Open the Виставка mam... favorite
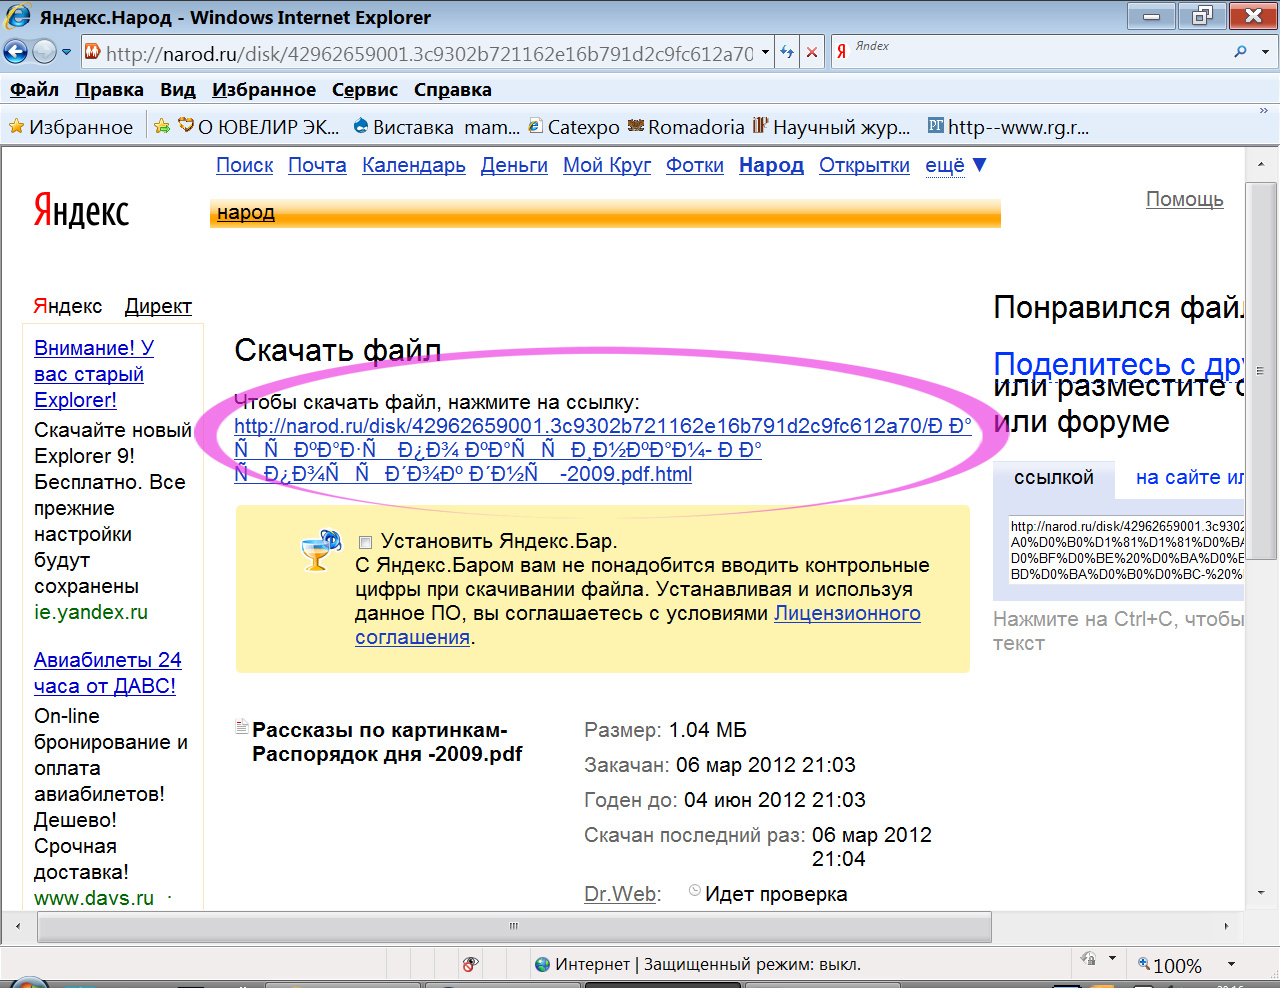Image resolution: width=1280 pixels, height=988 pixels. click(436, 127)
